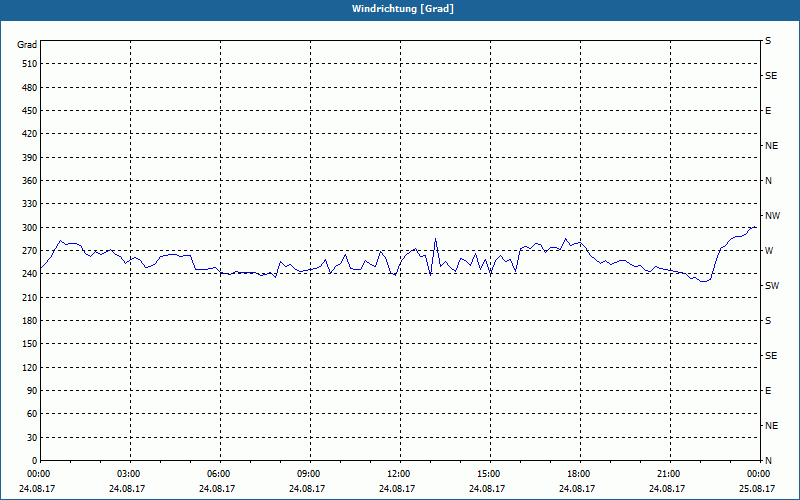Select the 'Grad' unit label on the left axis
800x500 pixels.
[x=27, y=45]
